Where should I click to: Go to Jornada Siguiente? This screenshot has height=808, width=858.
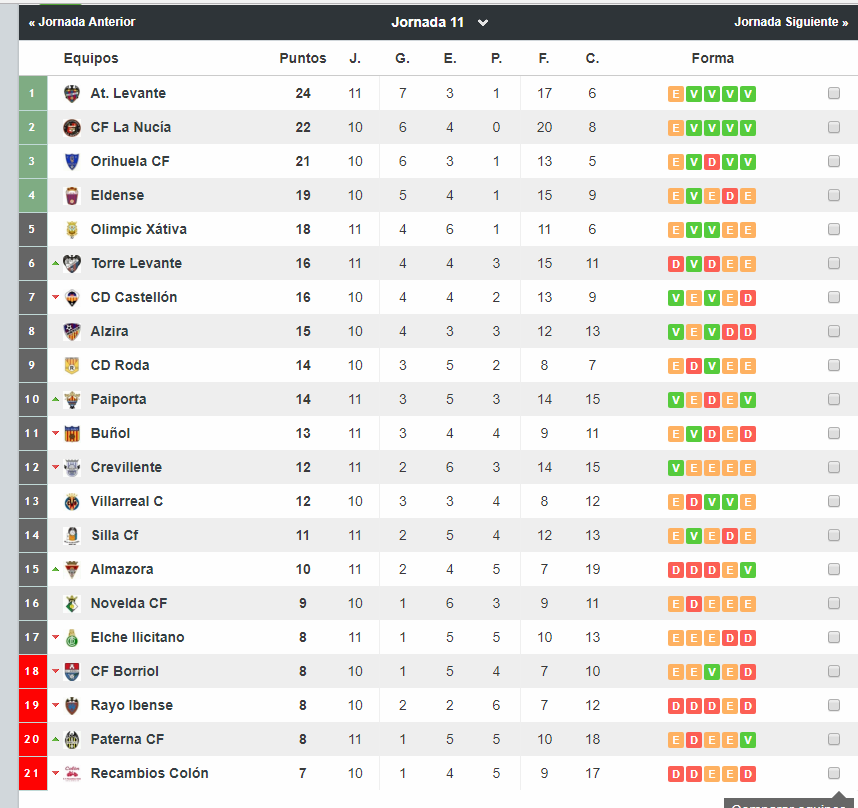pyautogui.click(x=790, y=22)
